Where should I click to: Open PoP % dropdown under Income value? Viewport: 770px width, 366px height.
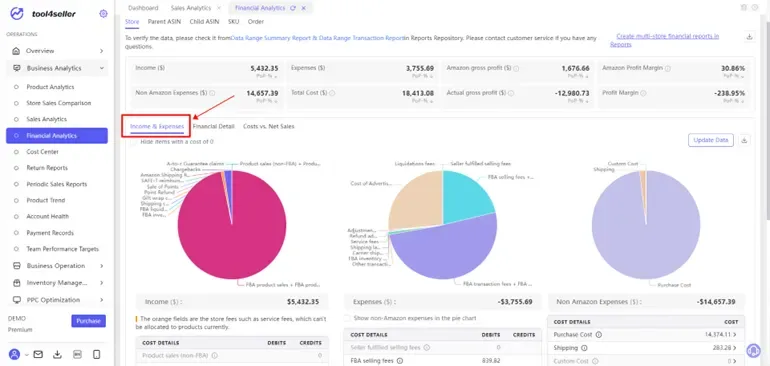(x=267, y=76)
